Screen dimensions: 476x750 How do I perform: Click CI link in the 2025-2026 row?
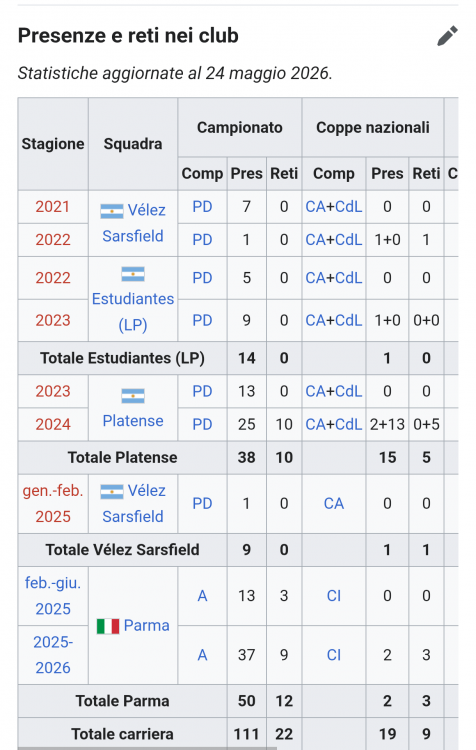[x=334, y=655]
